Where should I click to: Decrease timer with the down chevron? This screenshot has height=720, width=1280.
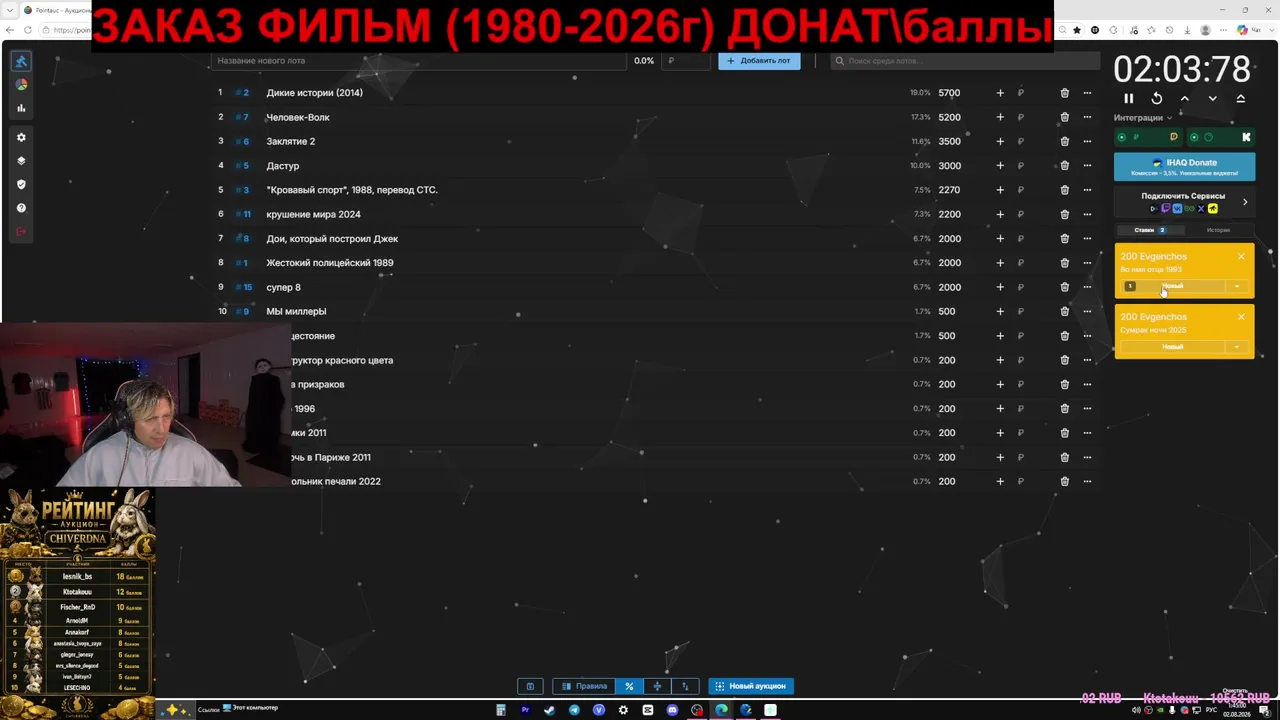(x=1213, y=98)
